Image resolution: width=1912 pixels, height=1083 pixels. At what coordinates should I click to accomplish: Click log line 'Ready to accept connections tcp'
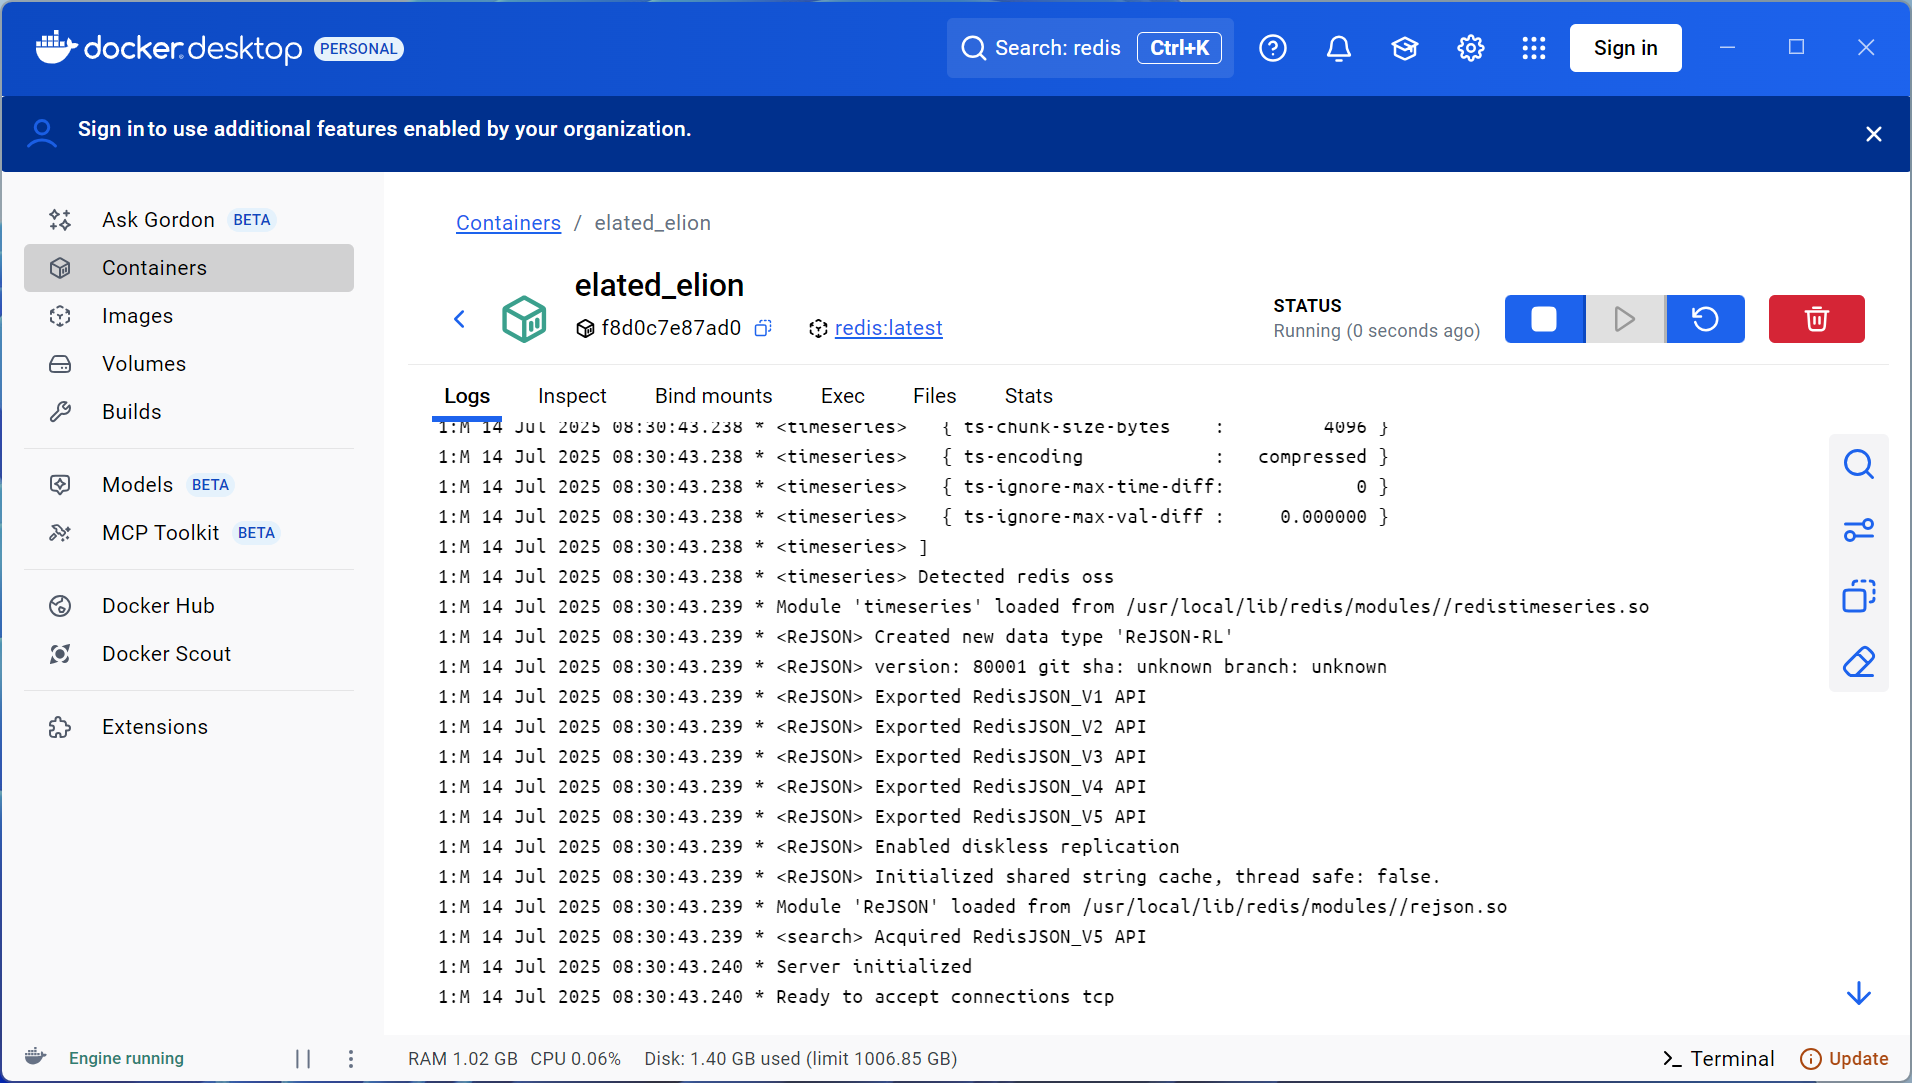point(776,997)
